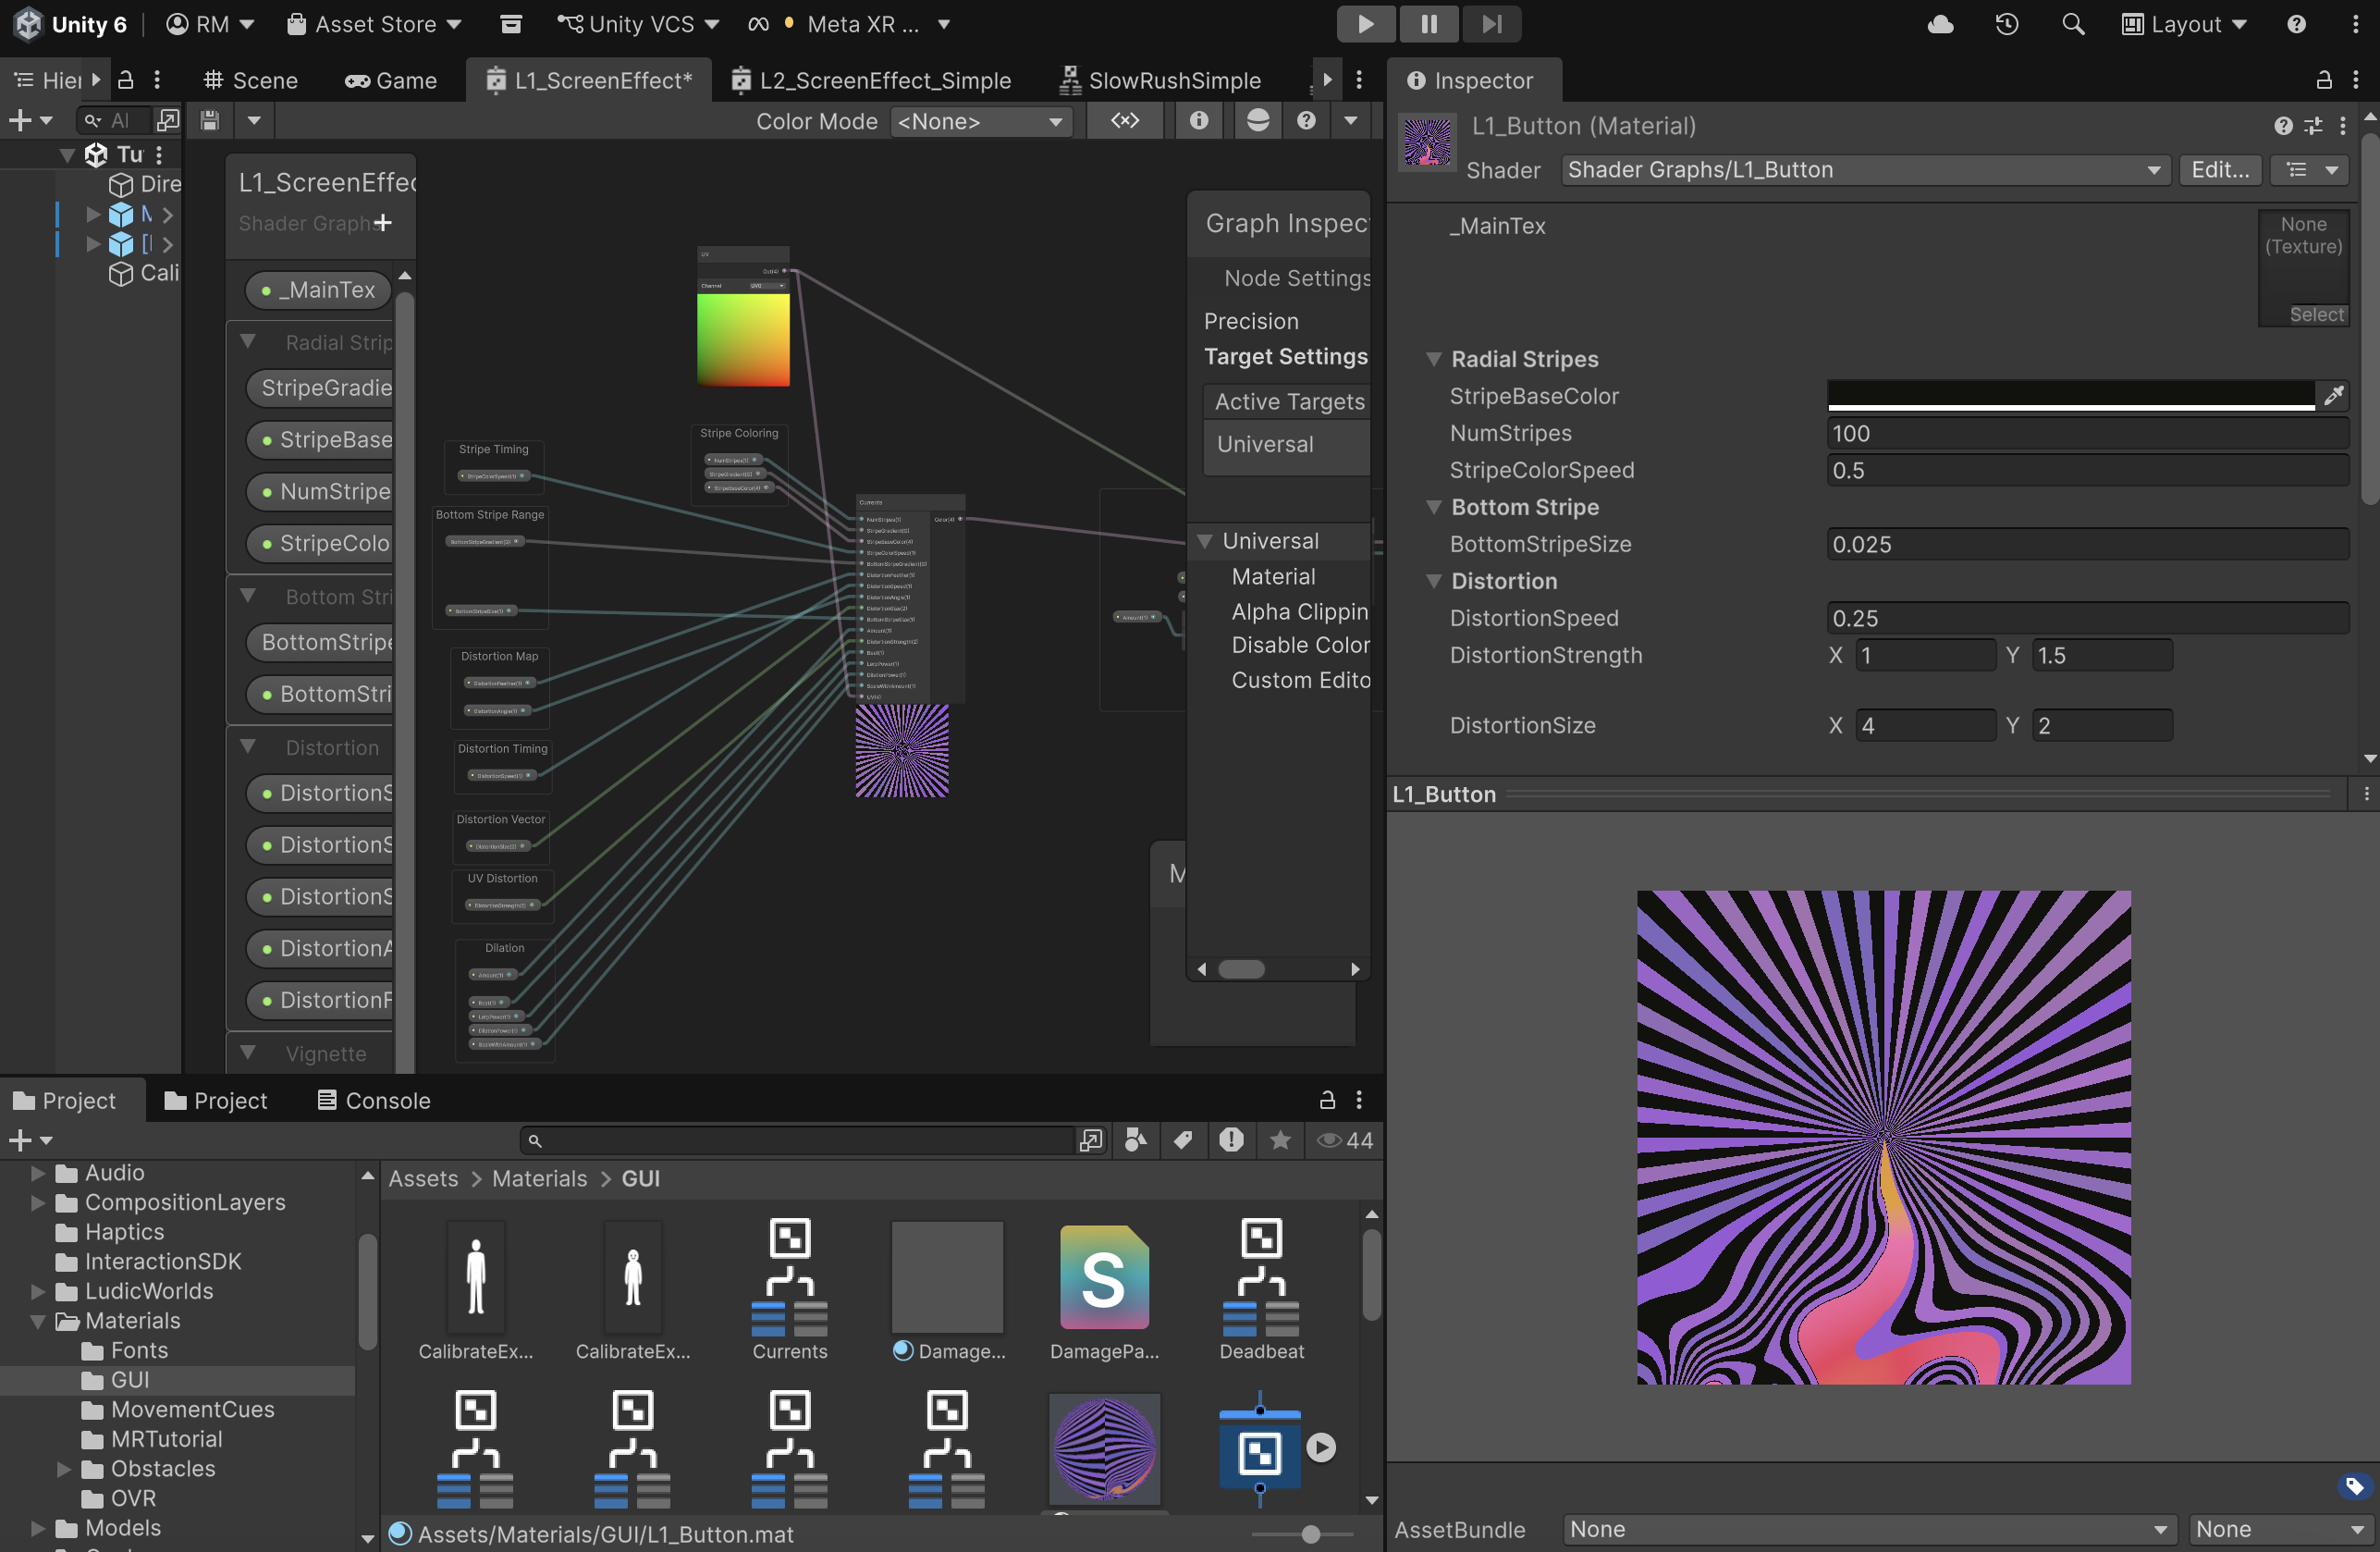Click the Project search field

point(797,1140)
